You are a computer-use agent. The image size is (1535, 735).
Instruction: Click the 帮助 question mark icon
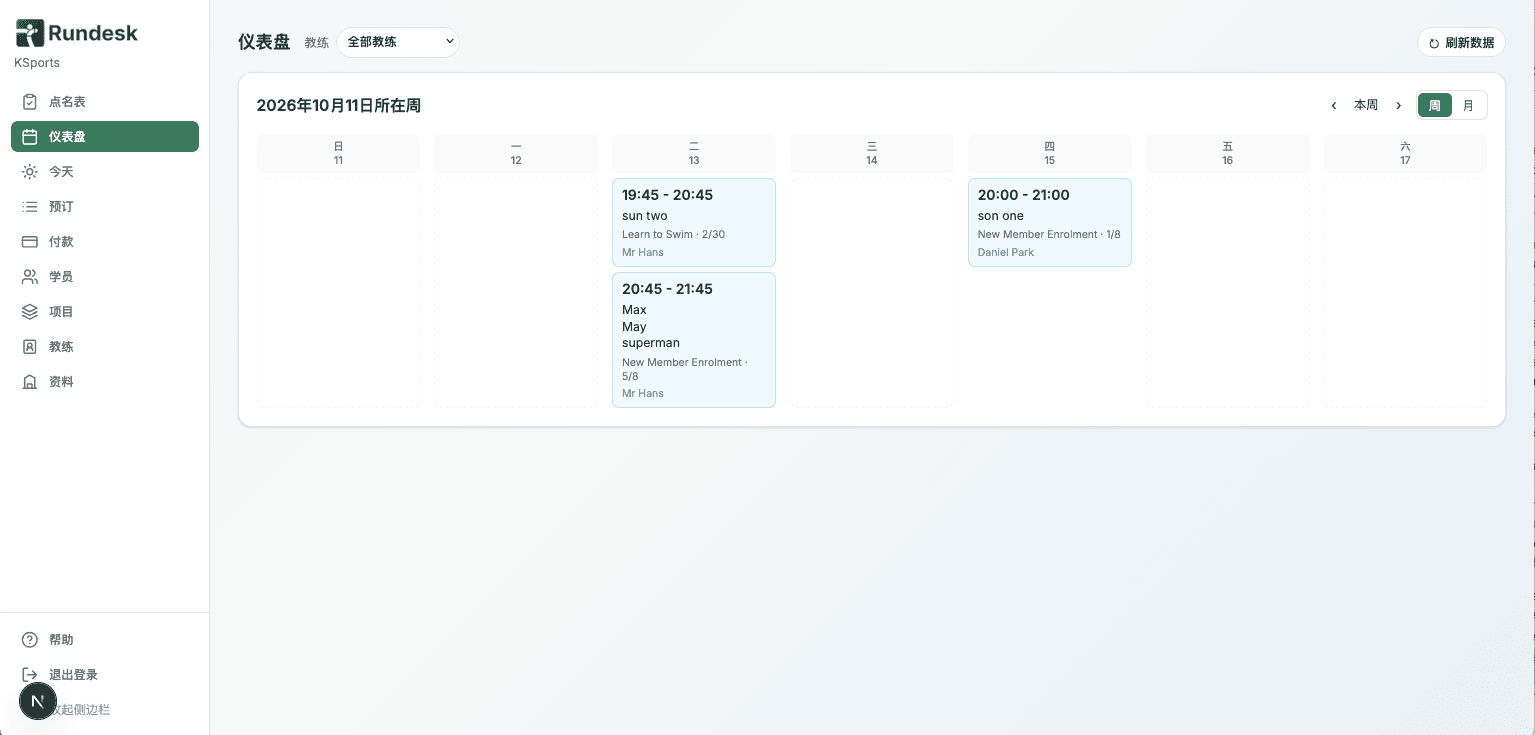pyautogui.click(x=30, y=640)
